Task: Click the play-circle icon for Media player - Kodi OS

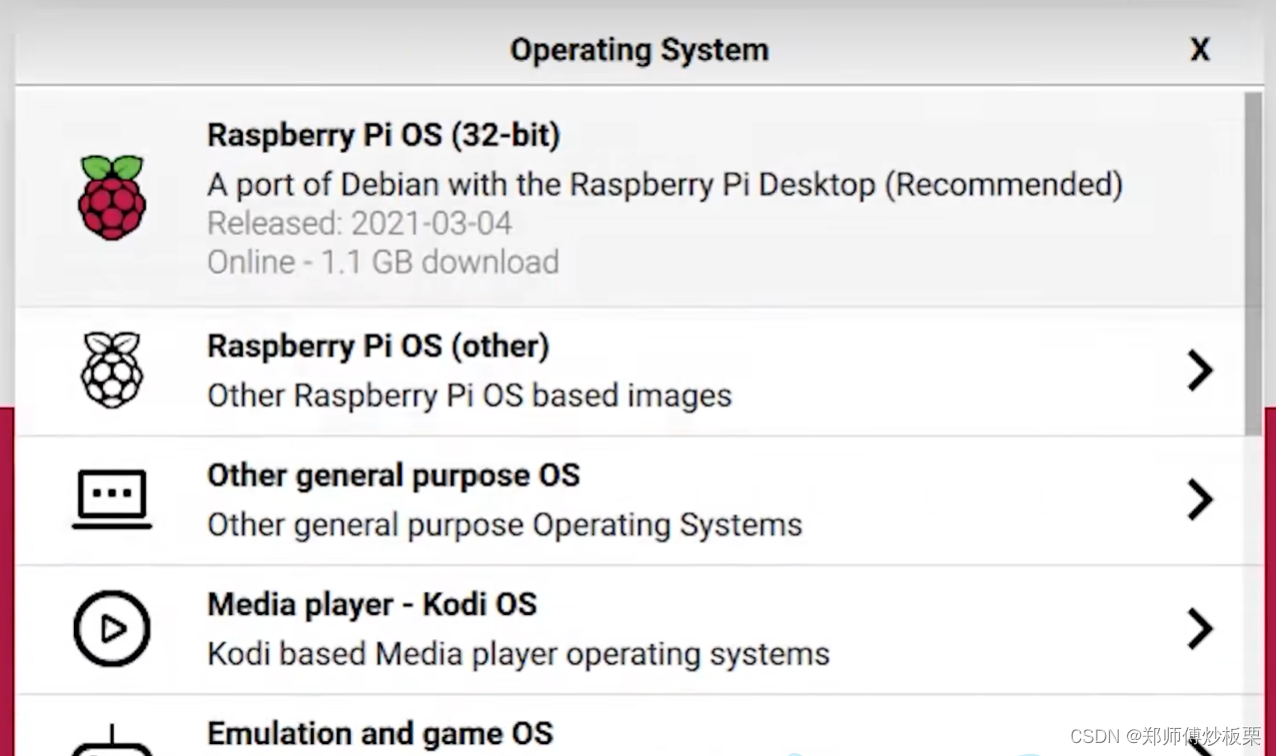Action: 112,629
